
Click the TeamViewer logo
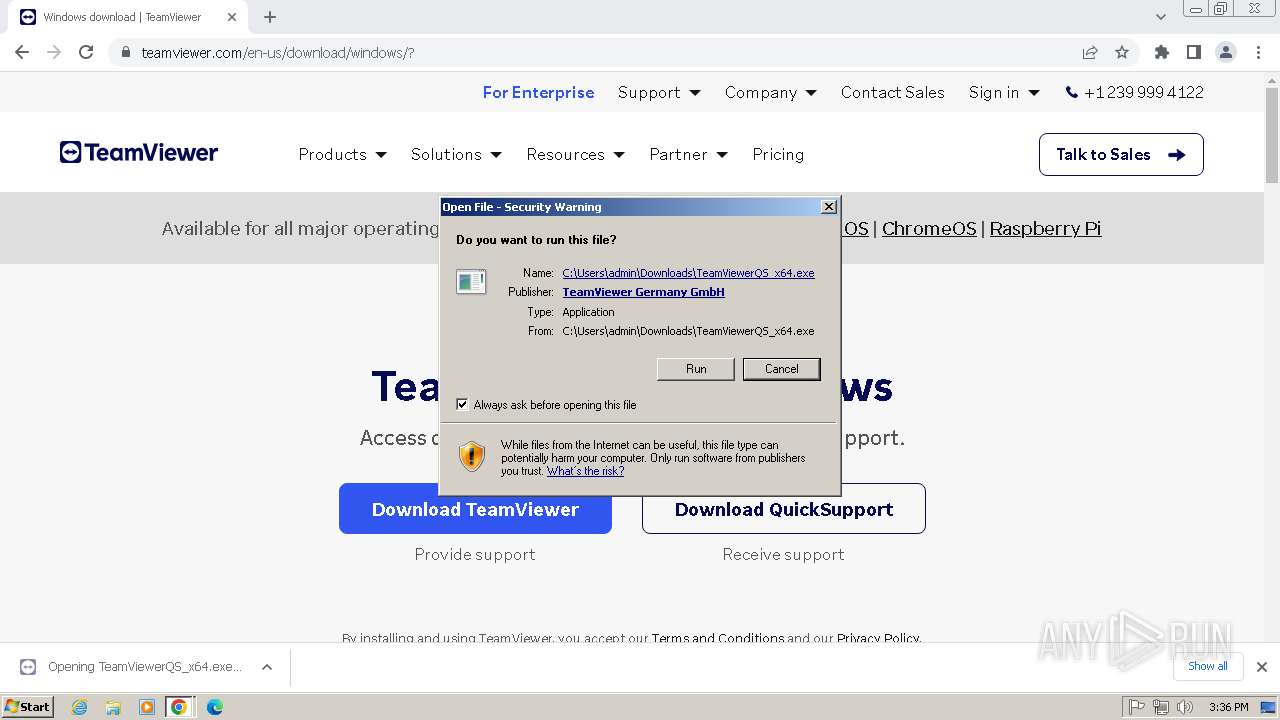click(139, 153)
